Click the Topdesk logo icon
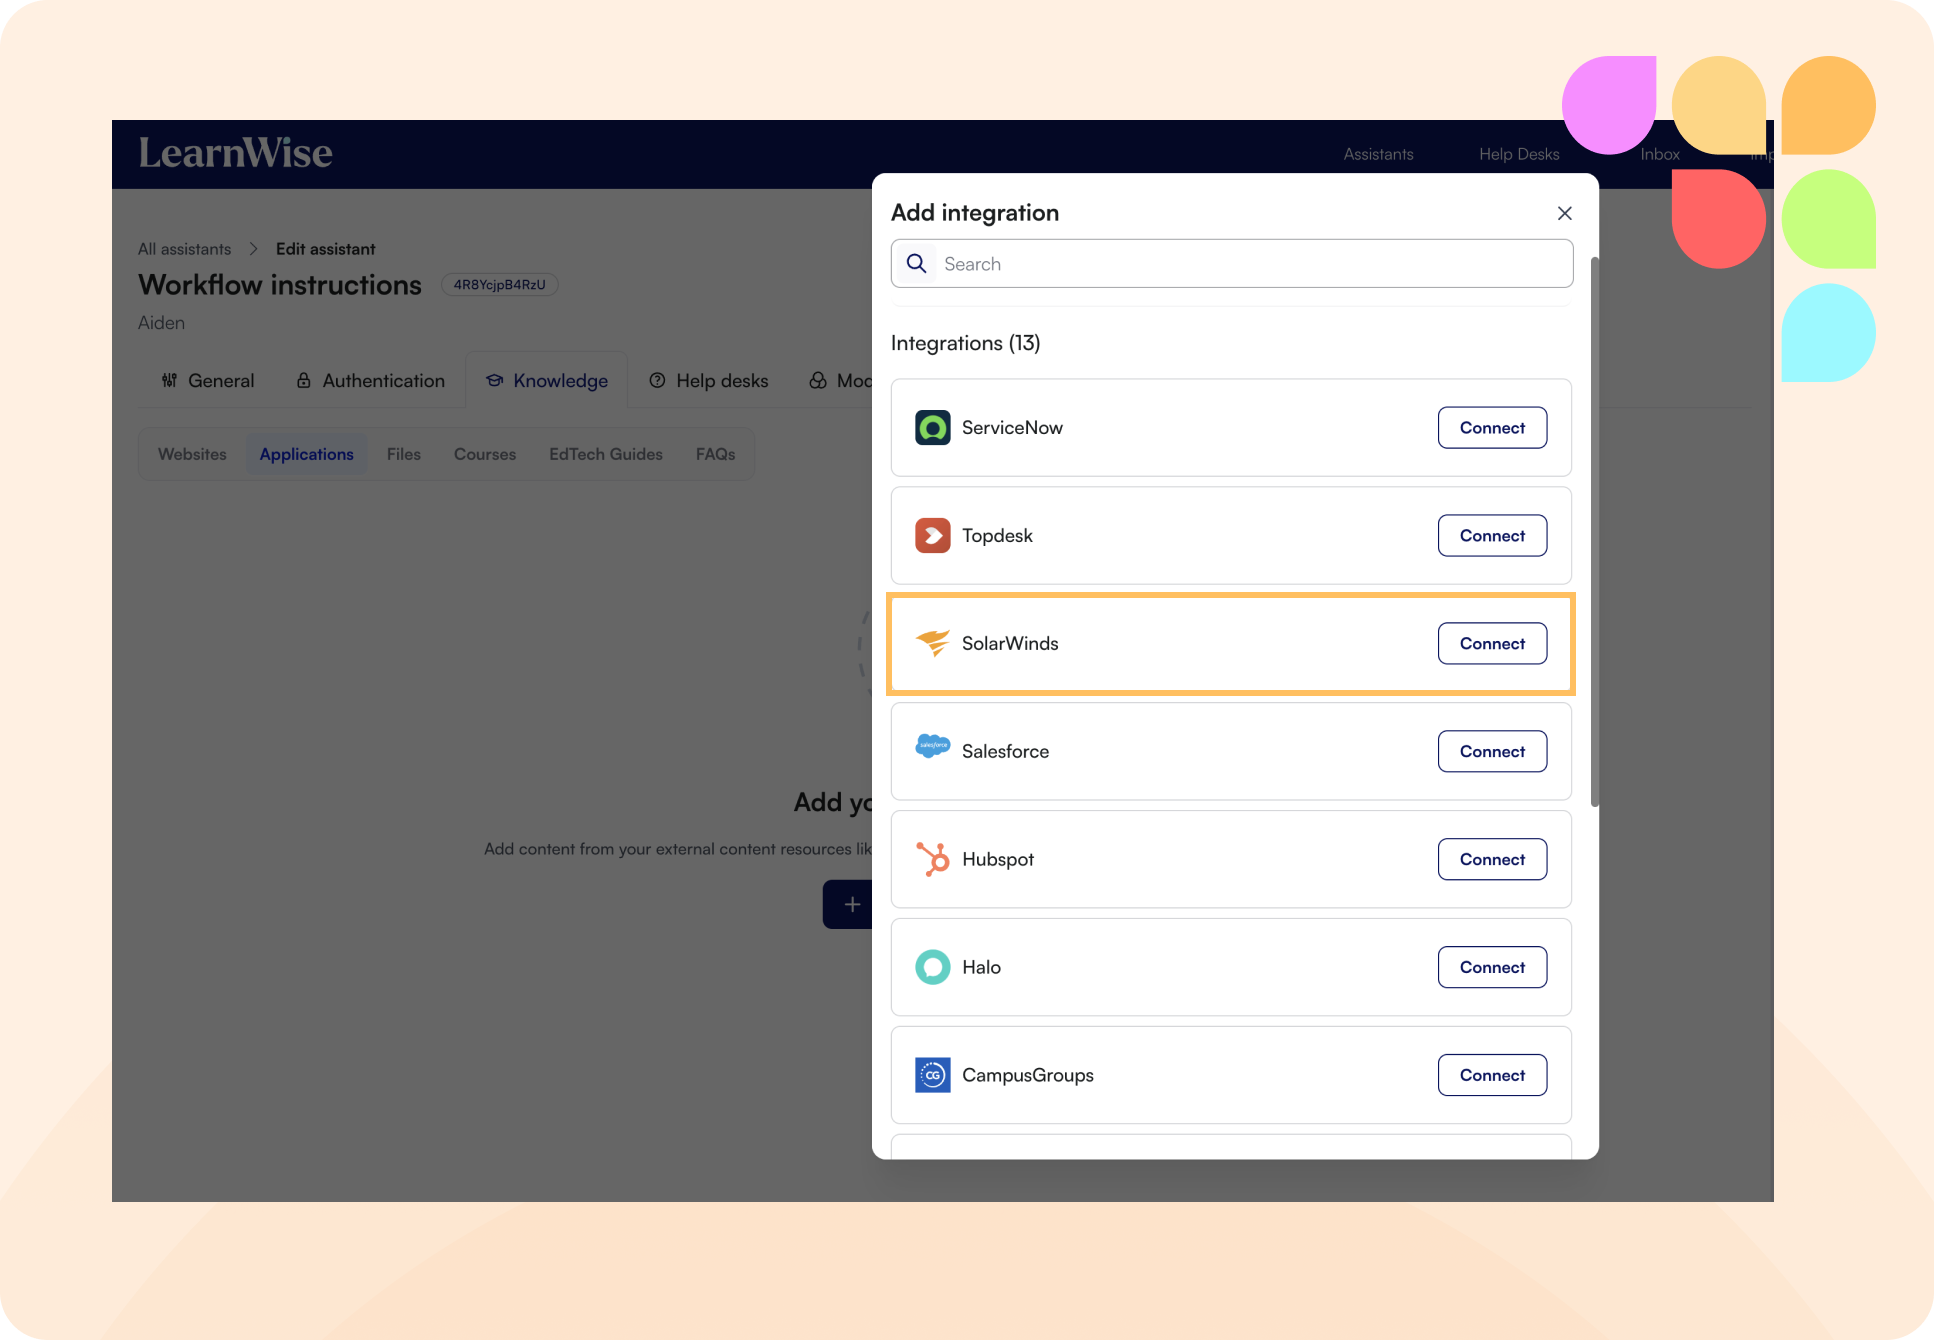The height and width of the screenshot is (1340, 1934). pyautogui.click(x=932, y=536)
